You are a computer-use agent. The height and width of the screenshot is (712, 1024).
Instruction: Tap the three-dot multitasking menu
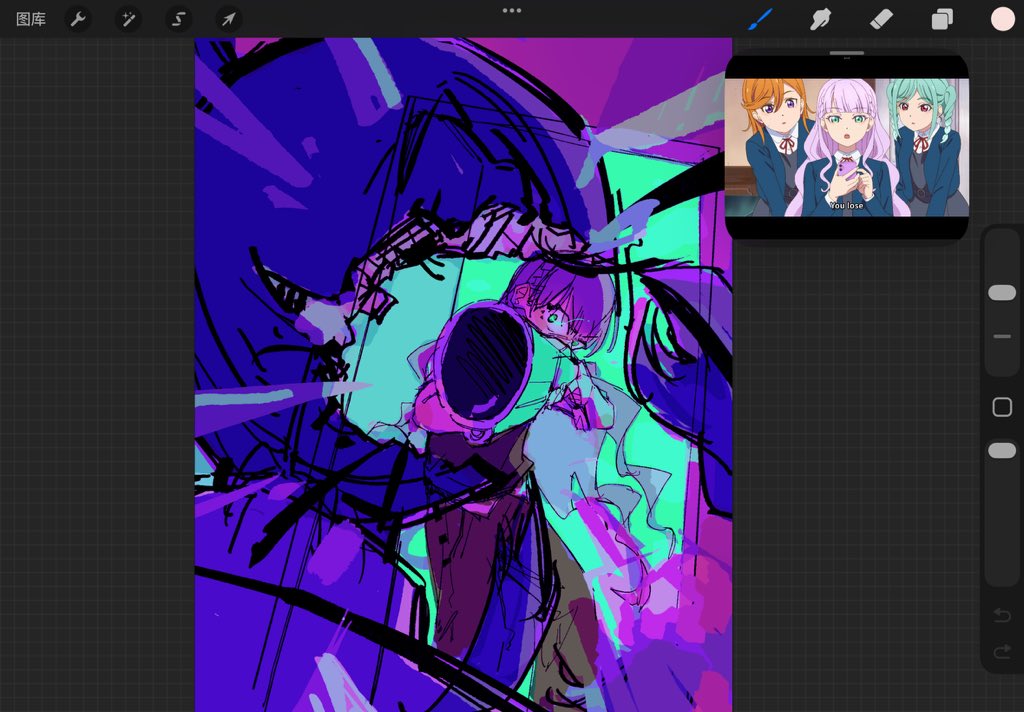click(x=512, y=10)
